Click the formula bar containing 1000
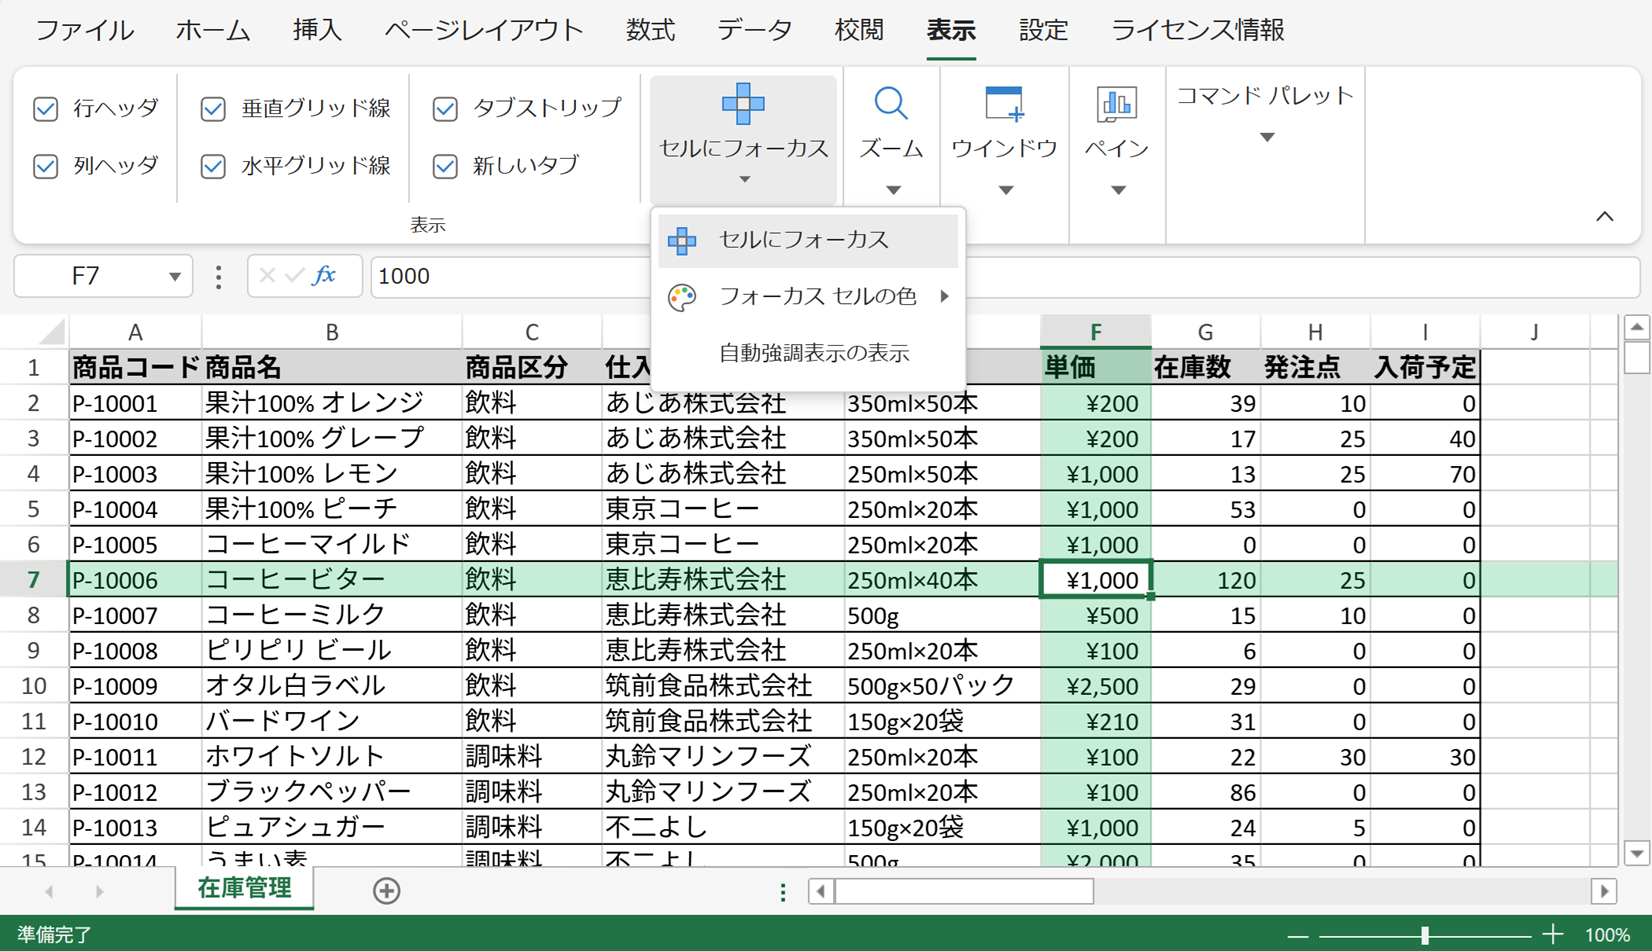 pyautogui.click(x=1005, y=276)
